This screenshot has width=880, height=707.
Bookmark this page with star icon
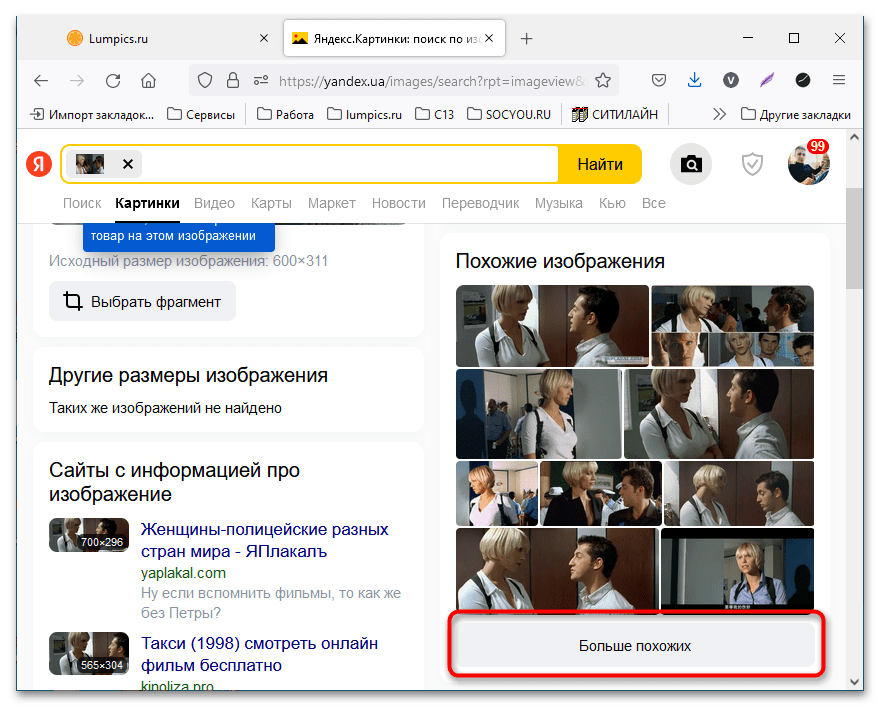[603, 80]
